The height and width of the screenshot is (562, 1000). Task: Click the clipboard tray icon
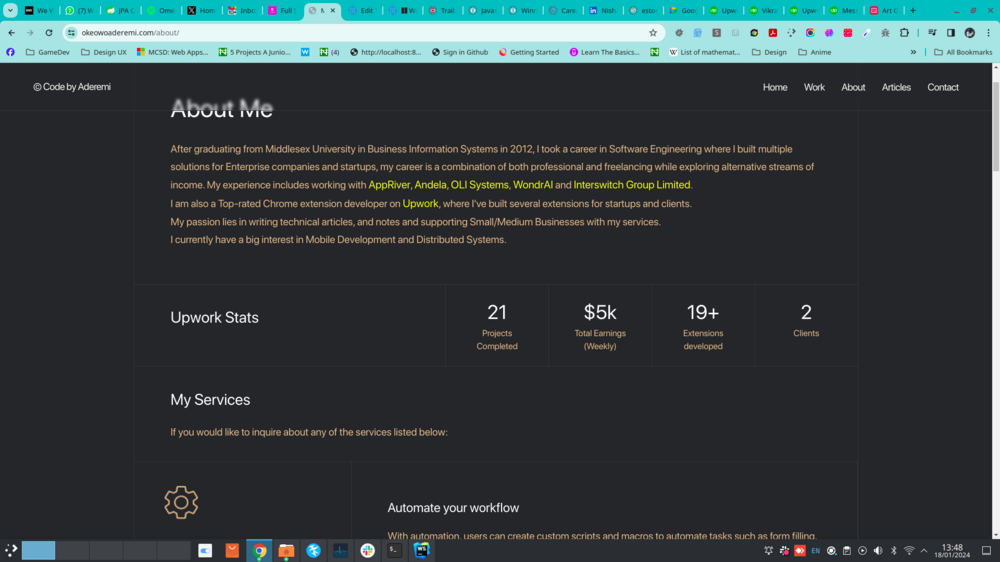(846, 551)
